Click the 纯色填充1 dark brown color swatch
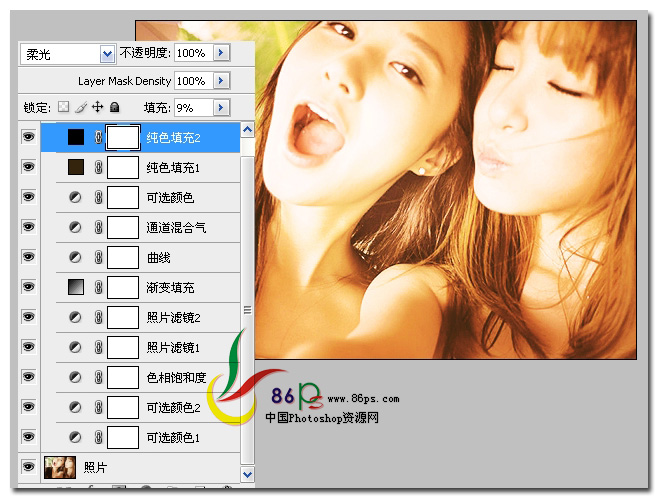The width and height of the screenshot is (660, 500). point(76,168)
